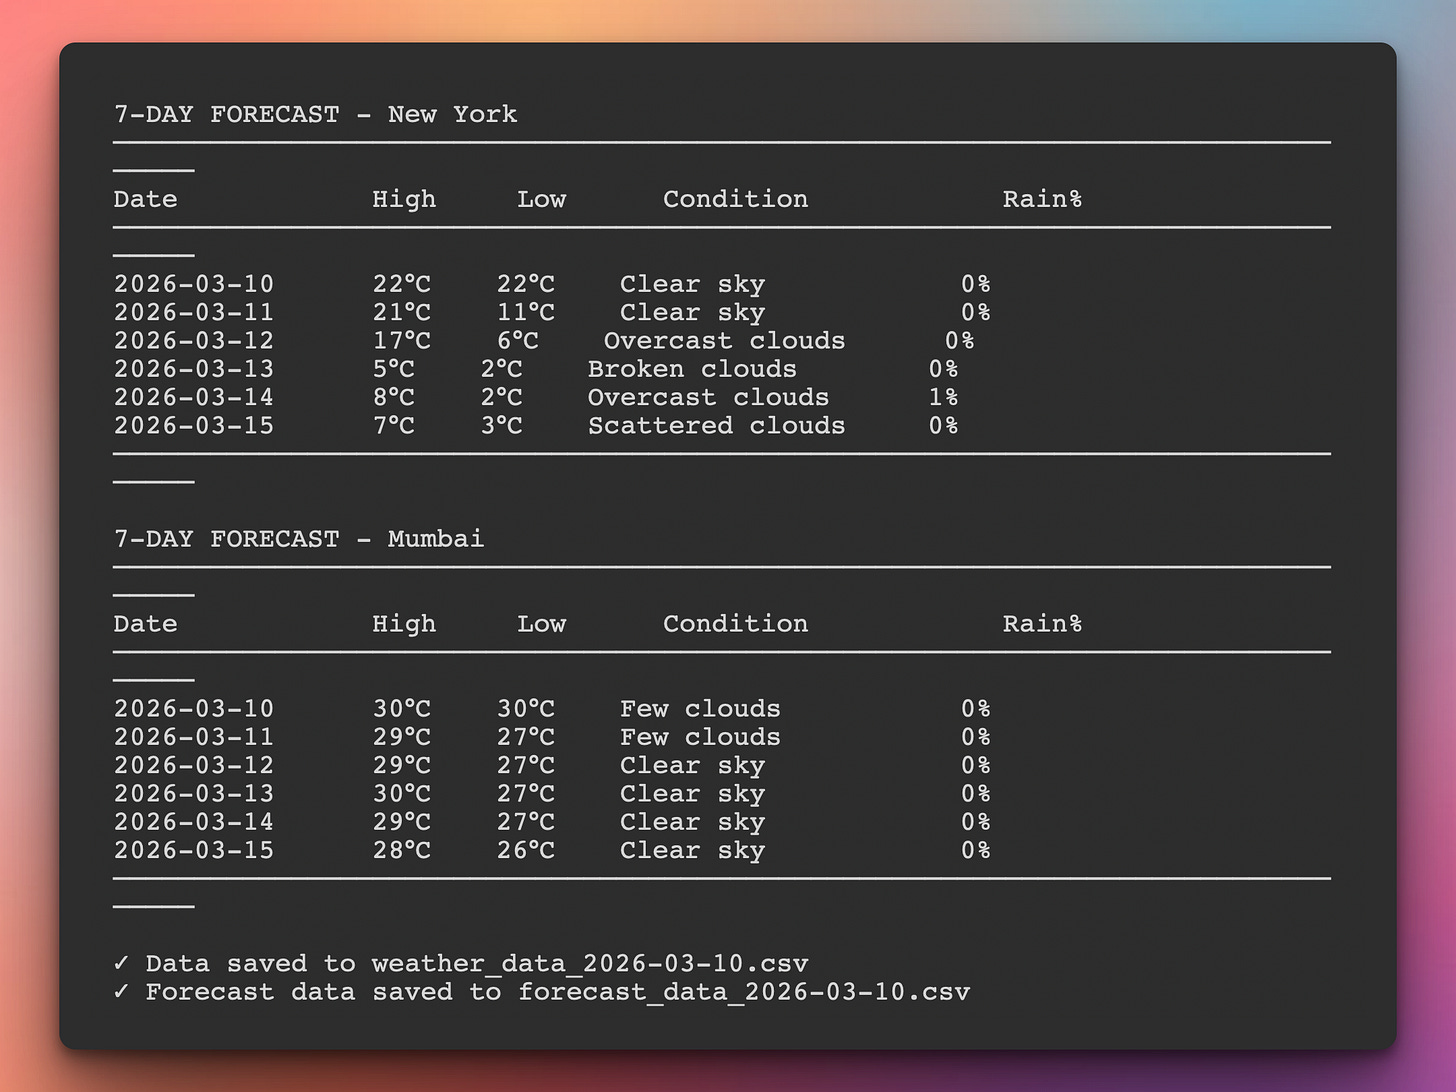Click Mumbai date 2026-03-14
Image resolution: width=1456 pixels, height=1092 pixels.
[x=194, y=822]
